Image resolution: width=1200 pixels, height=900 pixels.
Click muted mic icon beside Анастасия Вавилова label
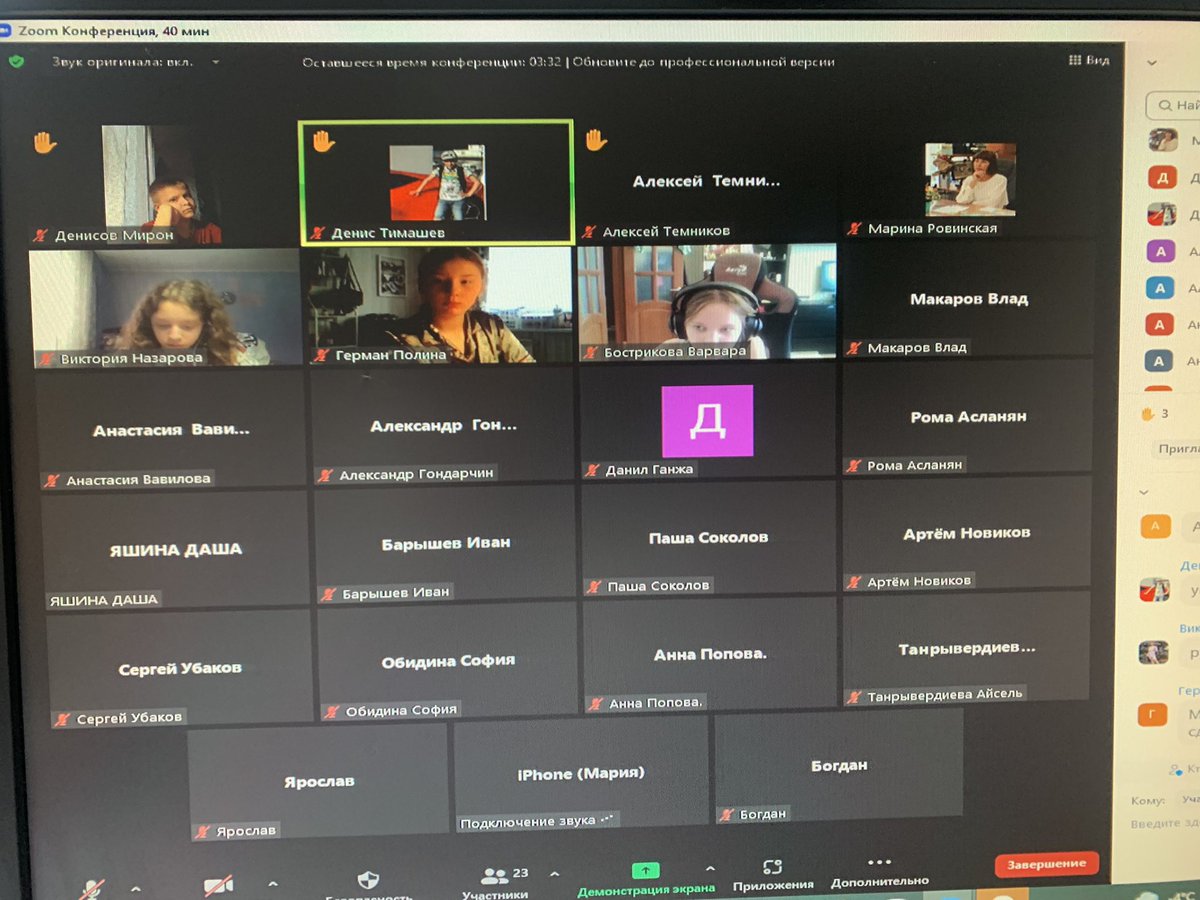(52, 480)
